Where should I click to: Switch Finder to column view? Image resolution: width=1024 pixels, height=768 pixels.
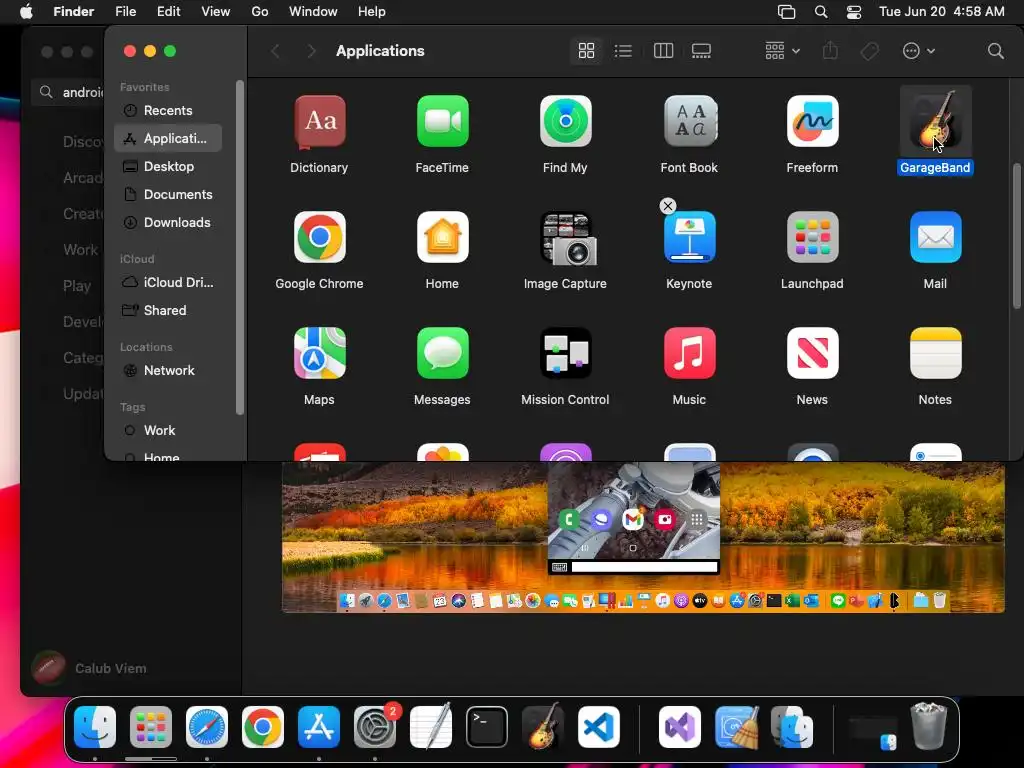tap(663, 51)
